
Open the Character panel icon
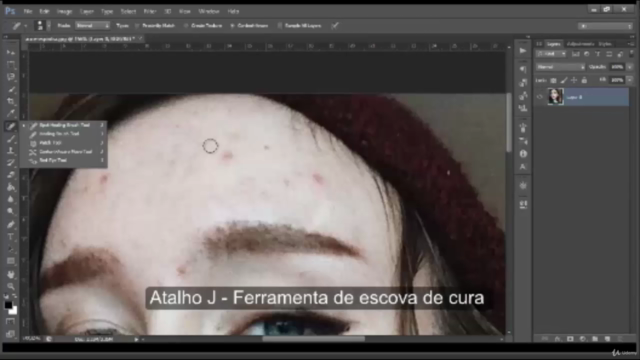(523, 167)
